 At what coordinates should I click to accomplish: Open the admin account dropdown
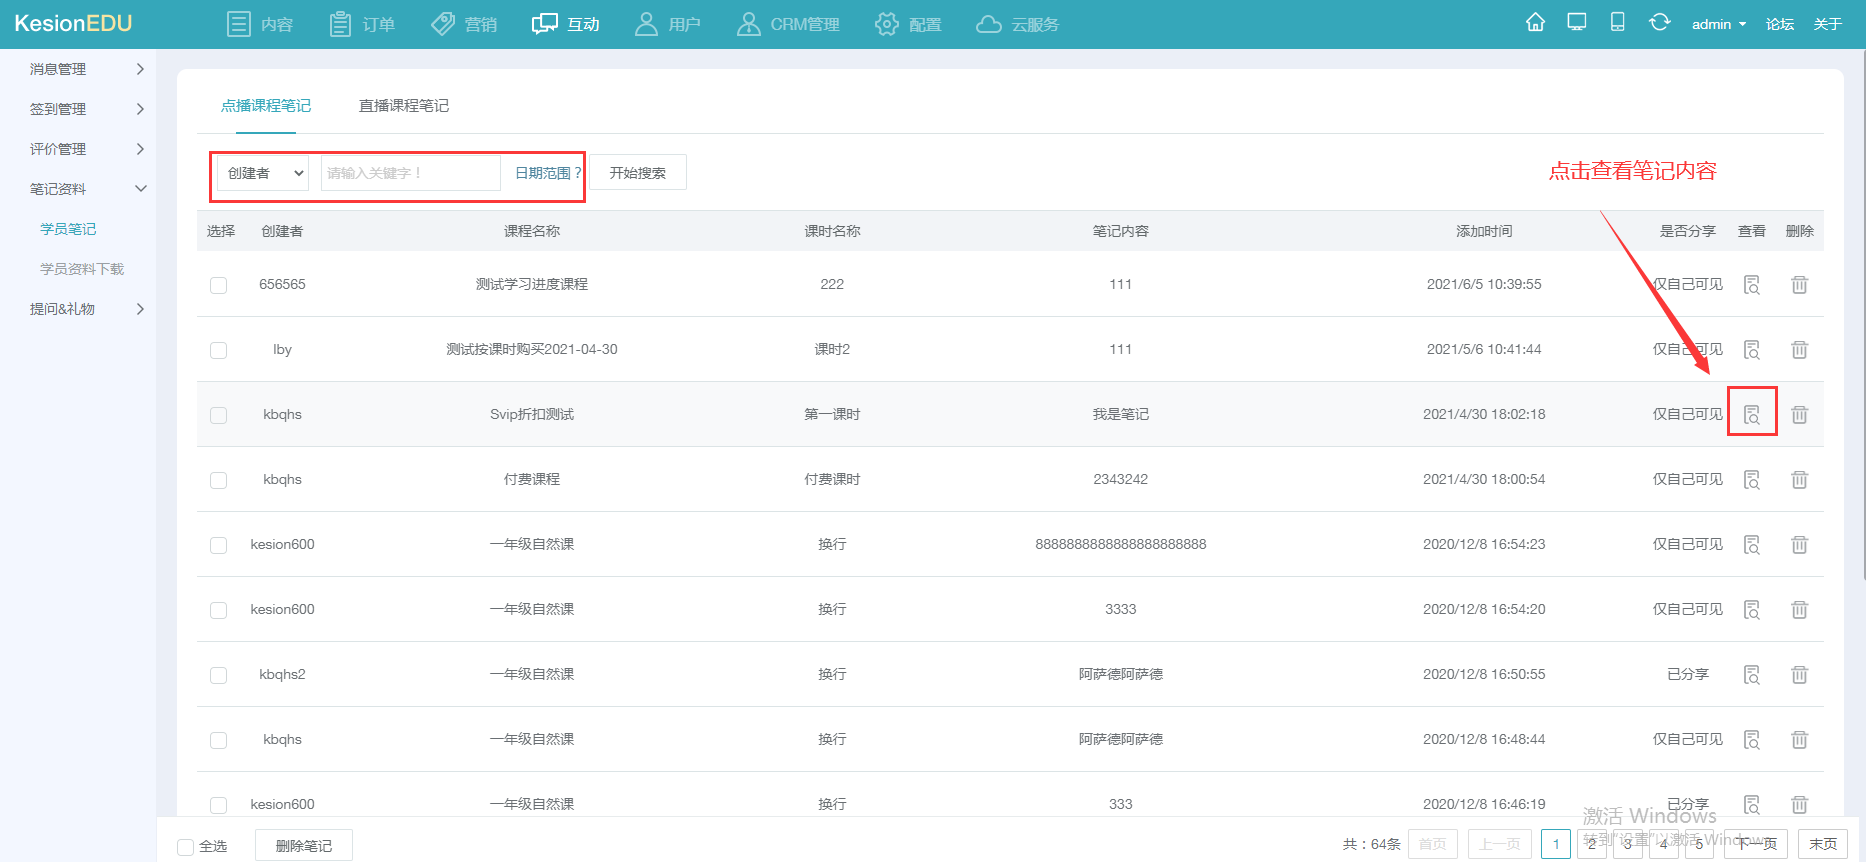(x=1718, y=24)
